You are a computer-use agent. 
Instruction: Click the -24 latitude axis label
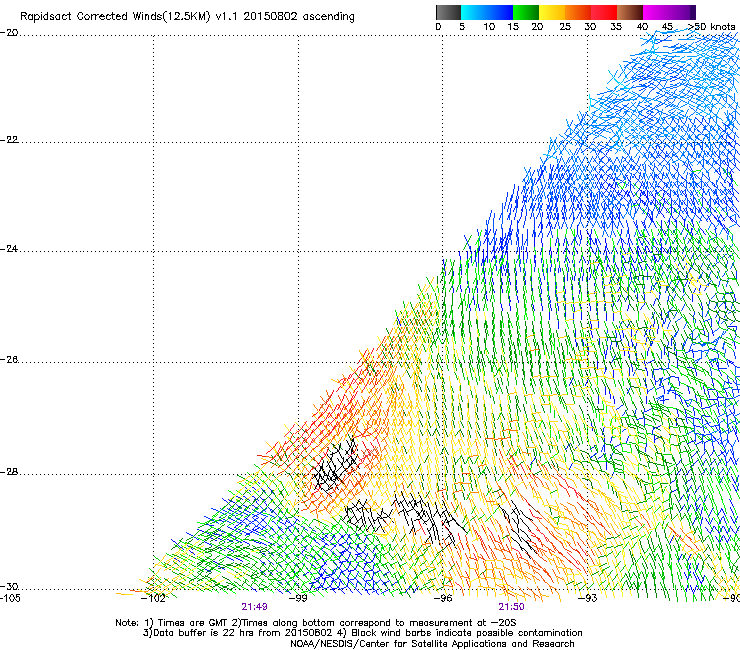pyautogui.click(x=9, y=249)
